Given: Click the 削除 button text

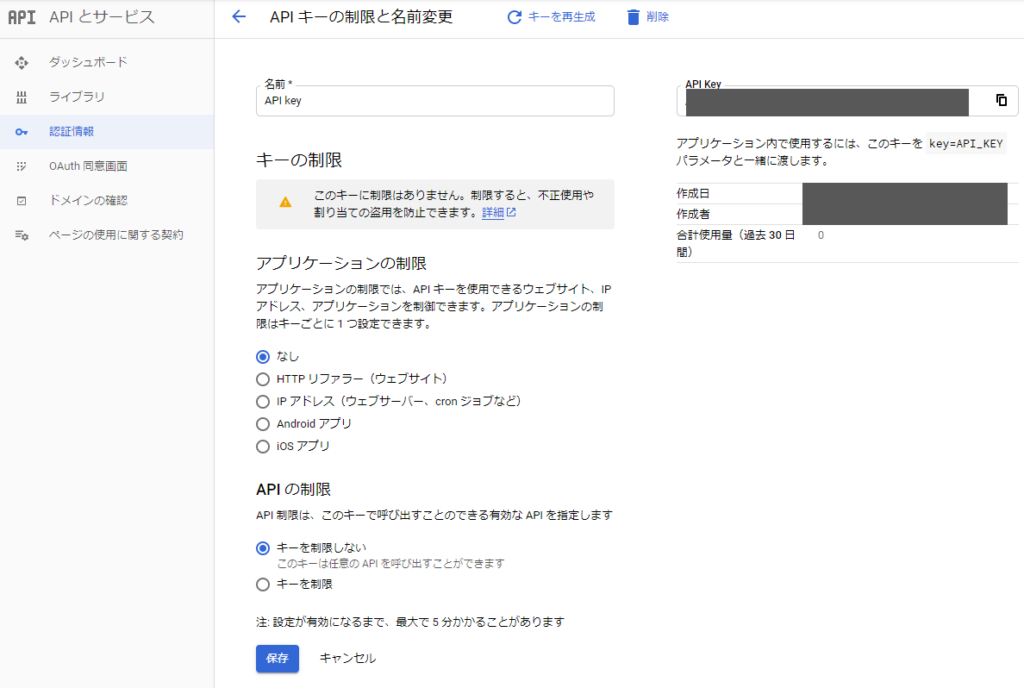Looking at the screenshot, I should 658,17.
